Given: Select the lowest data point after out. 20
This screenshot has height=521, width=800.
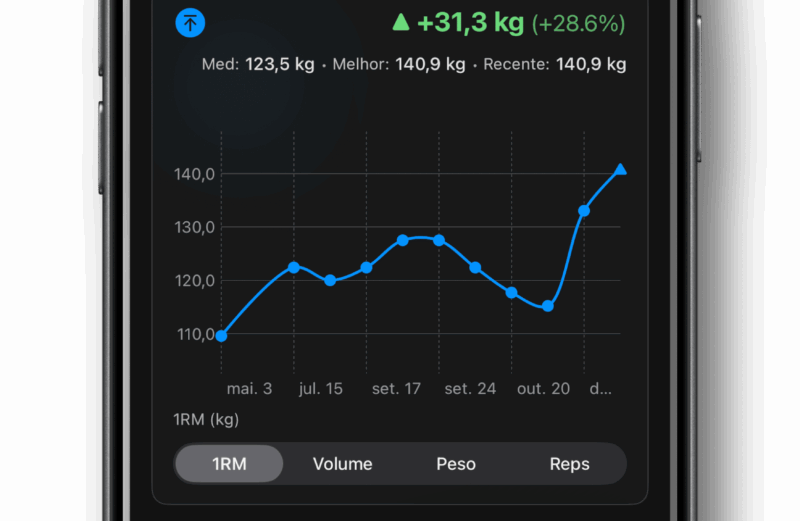Looking at the screenshot, I should click(548, 306).
